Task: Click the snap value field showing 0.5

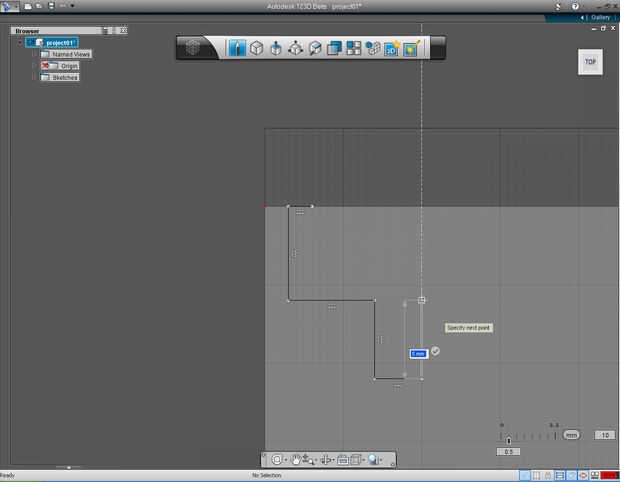Action: (508, 452)
